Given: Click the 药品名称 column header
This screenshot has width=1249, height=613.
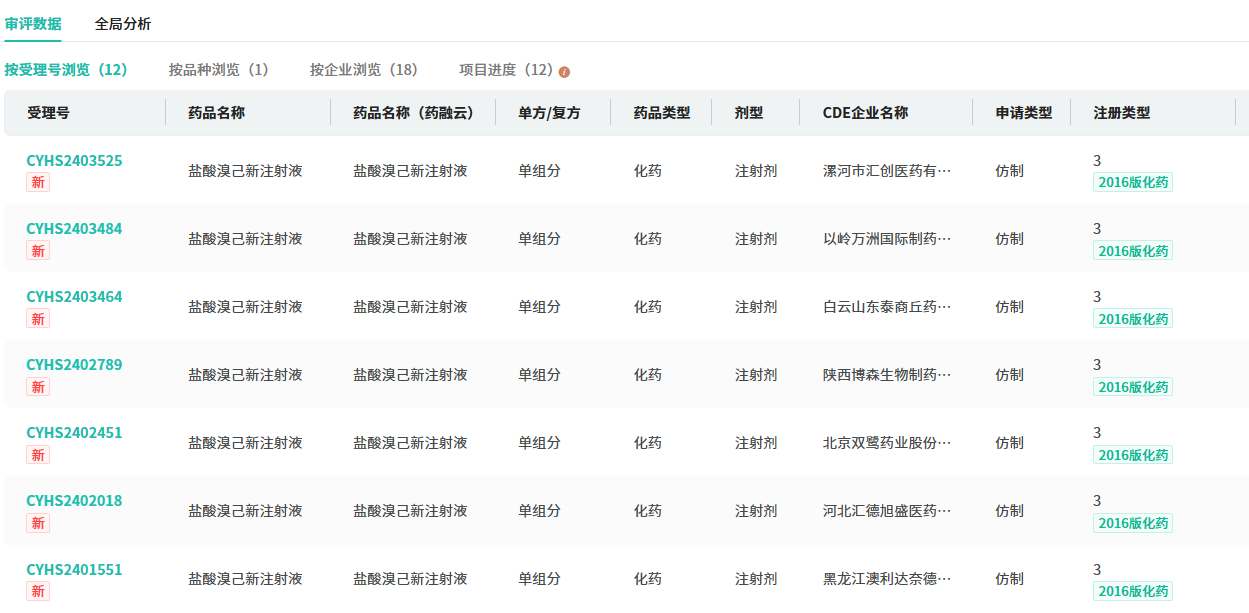Looking at the screenshot, I should coord(216,113).
